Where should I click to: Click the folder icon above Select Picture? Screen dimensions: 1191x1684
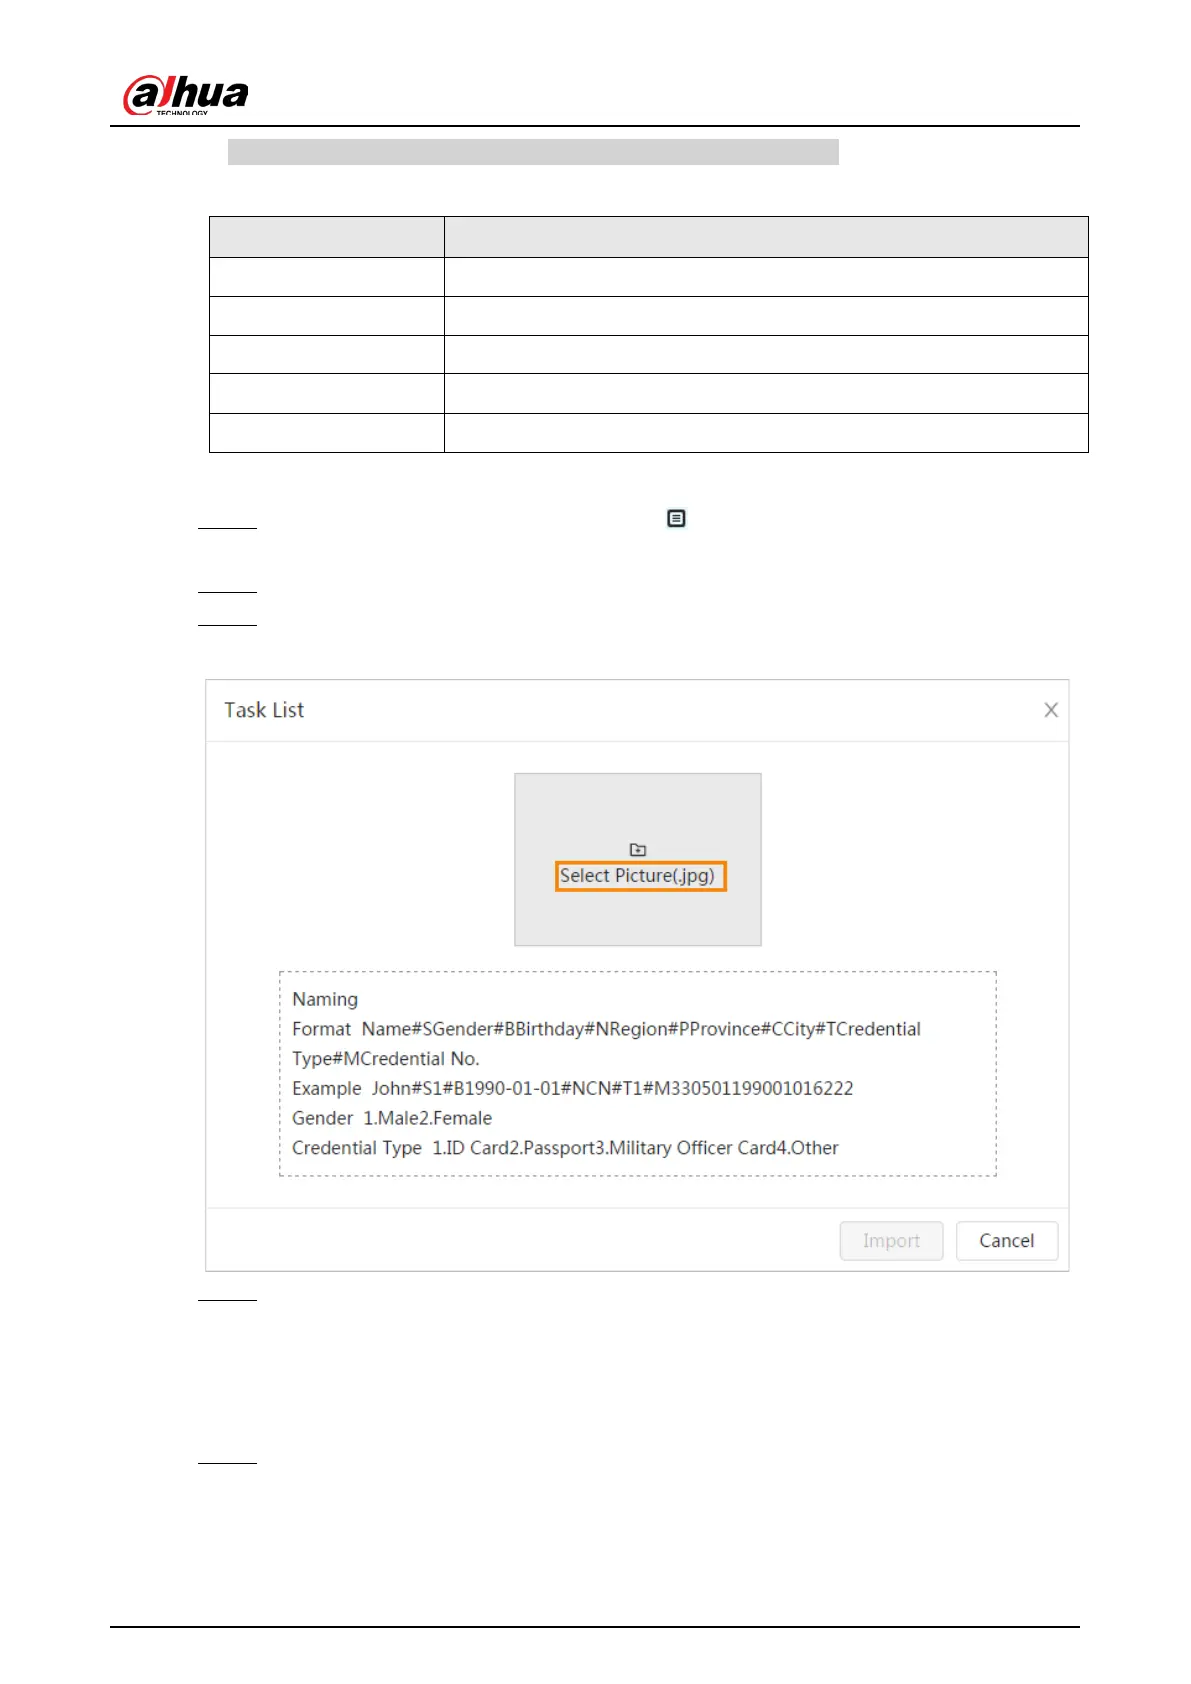point(638,850)
